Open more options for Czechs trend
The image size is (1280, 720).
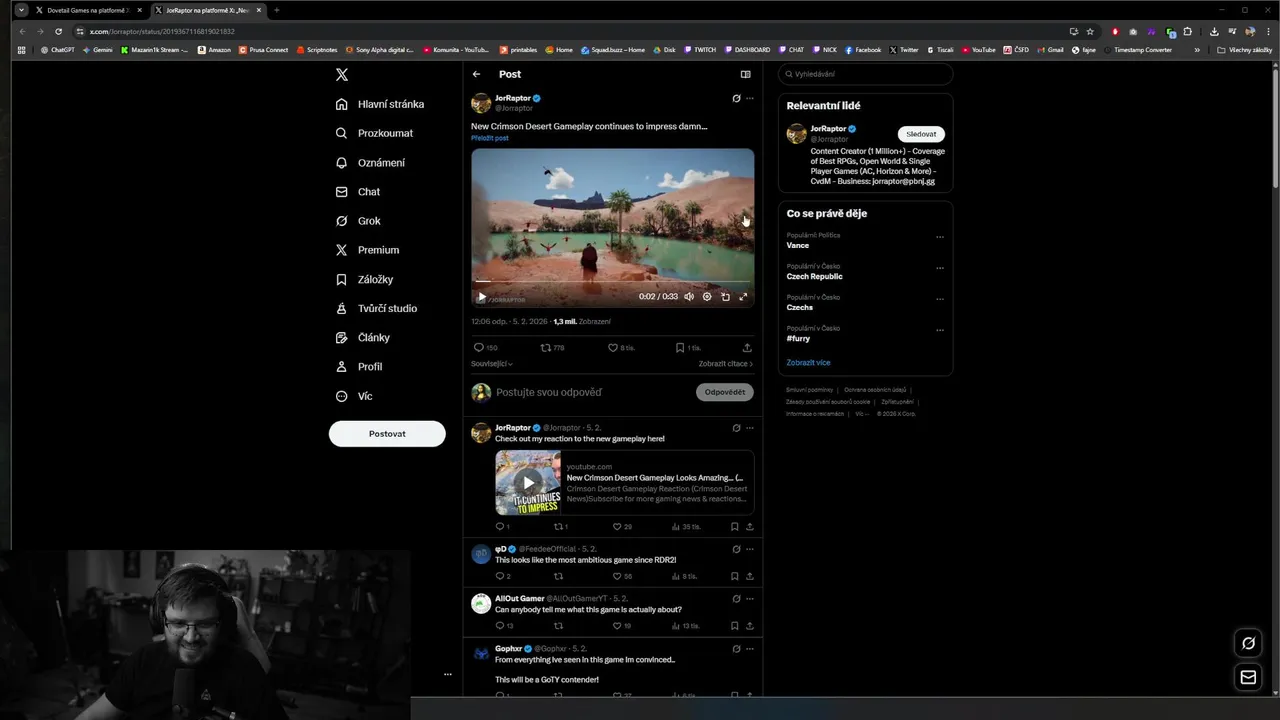[x=940, y=299]
